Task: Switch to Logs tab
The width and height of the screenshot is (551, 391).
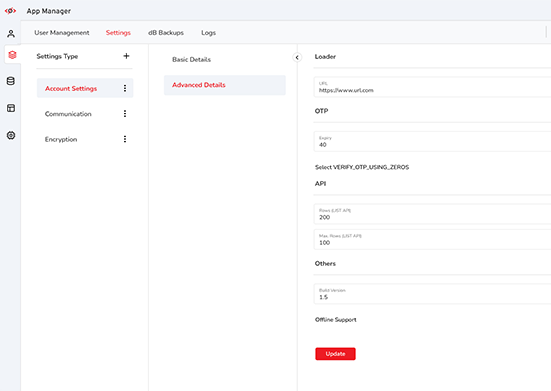Action: [208, 33]
